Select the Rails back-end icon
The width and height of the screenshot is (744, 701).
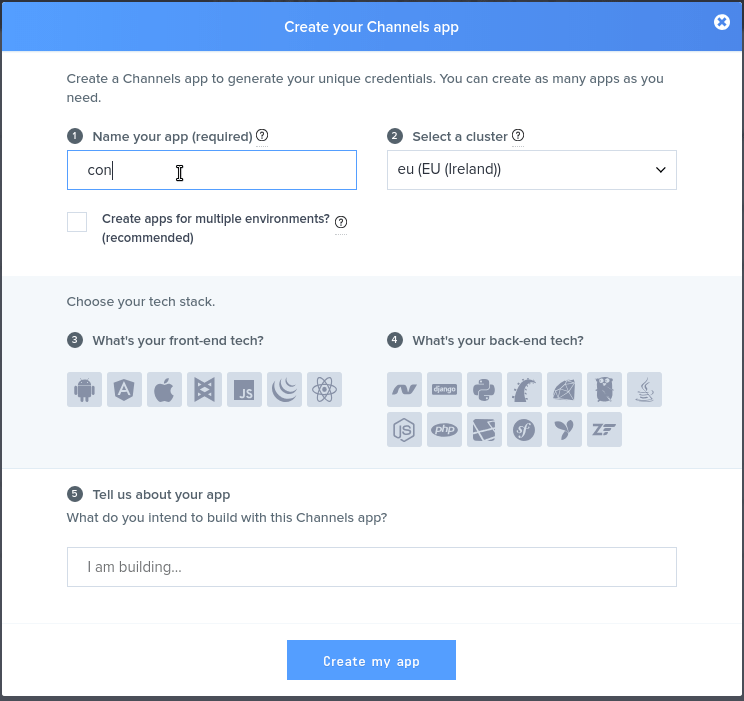pos(524,390)
